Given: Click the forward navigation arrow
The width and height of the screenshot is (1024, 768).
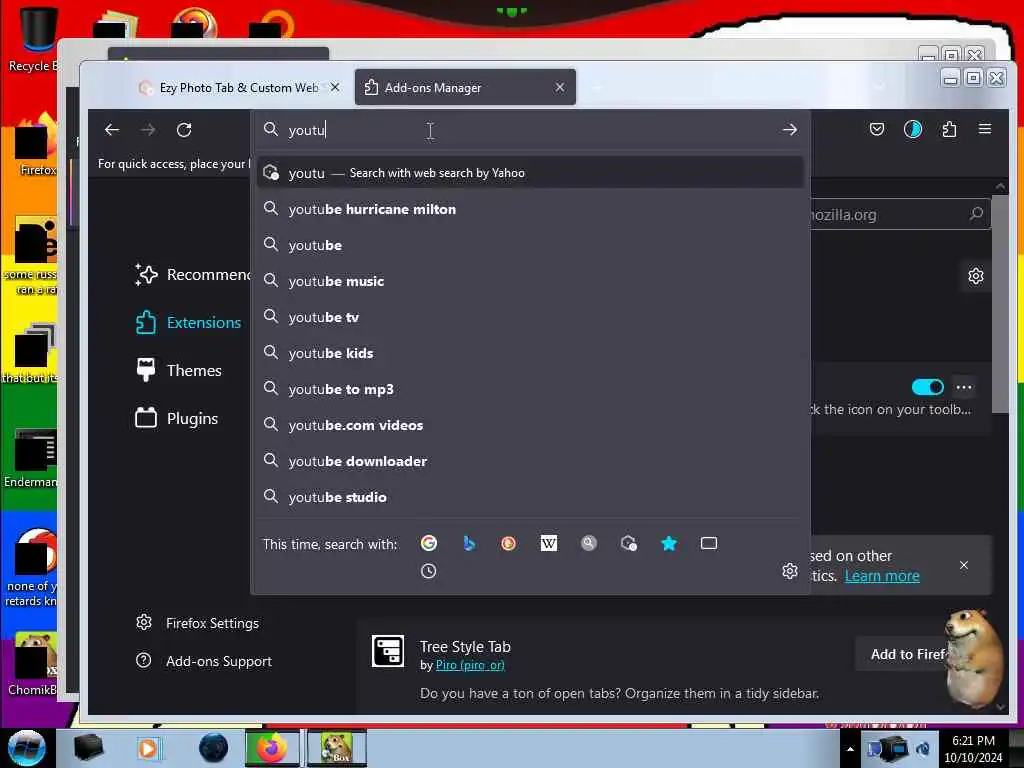Looking at the screenshot, I should pyautogui.click(x=148, y=129).
